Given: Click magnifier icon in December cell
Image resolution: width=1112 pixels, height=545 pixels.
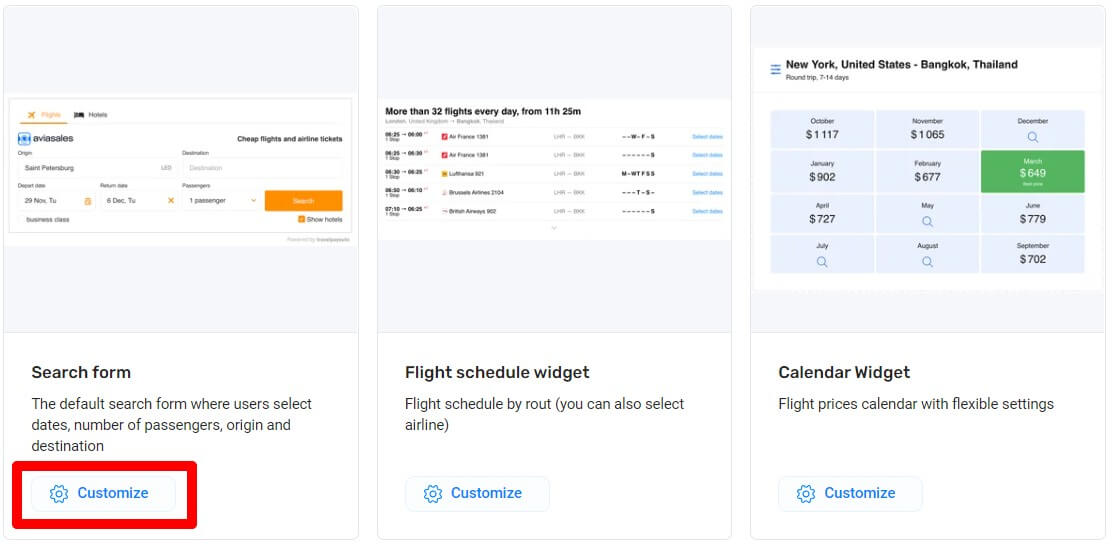Looking at the screenshot, I should [1033, 137].
